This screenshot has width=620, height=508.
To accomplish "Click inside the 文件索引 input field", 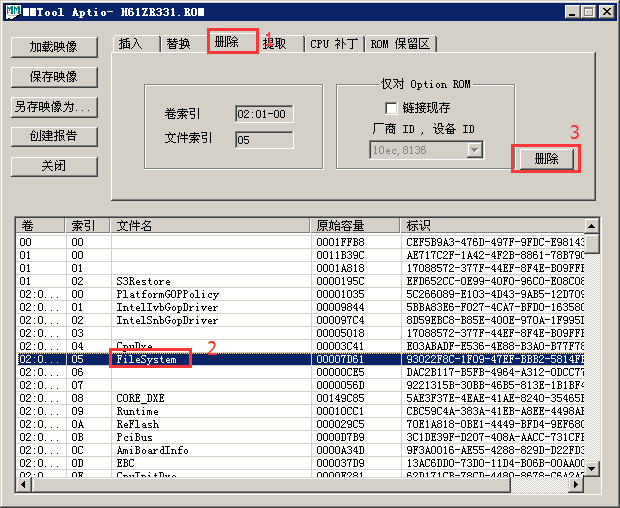I will [x=264, y=139].
